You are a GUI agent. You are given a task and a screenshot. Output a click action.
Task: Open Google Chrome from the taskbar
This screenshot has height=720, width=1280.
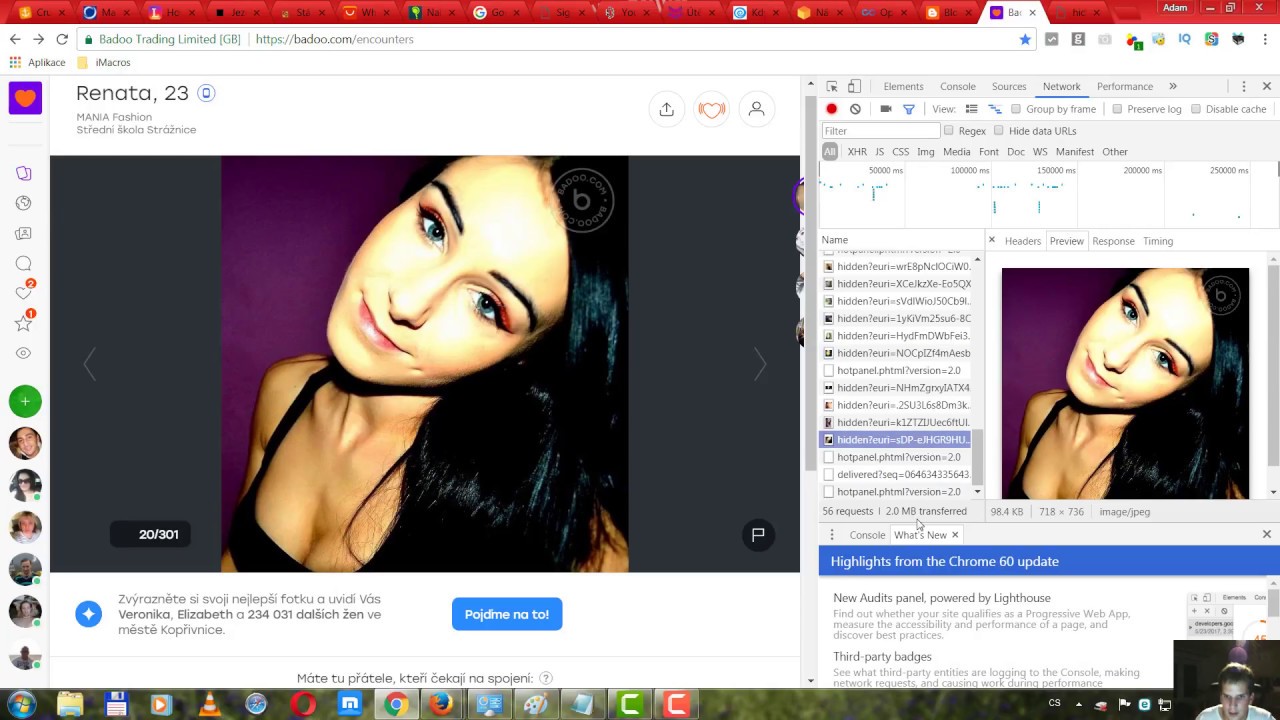tap(396, 704)
